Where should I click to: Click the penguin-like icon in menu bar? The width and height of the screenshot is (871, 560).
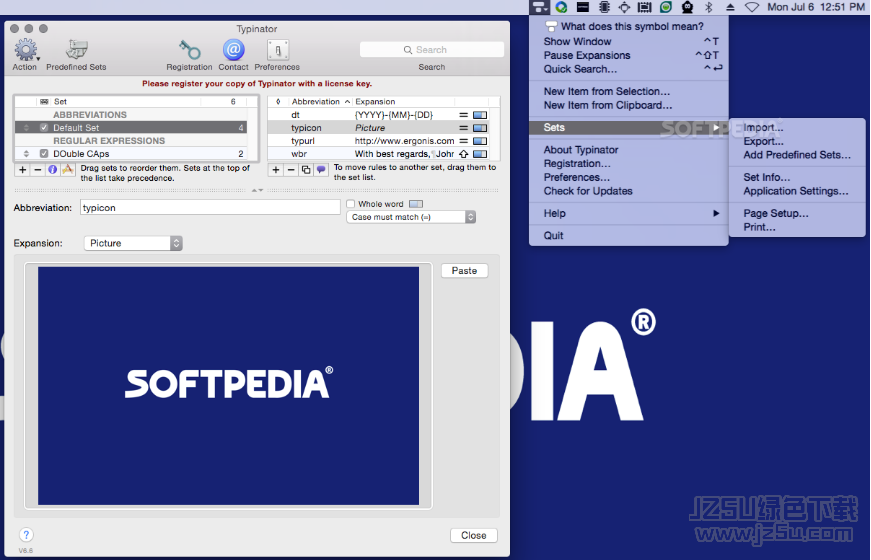688,7
